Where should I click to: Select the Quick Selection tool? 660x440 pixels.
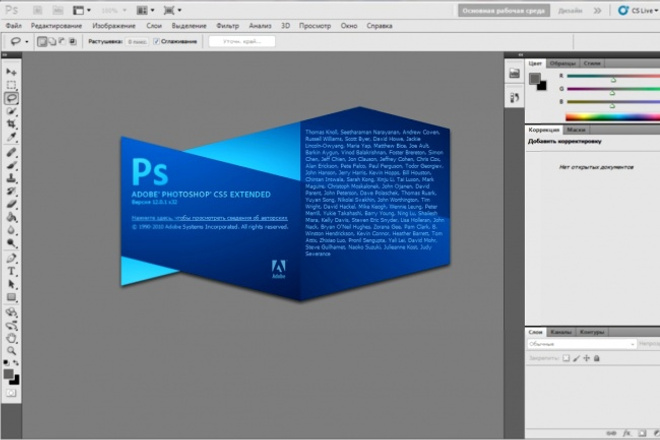point(11,111)
